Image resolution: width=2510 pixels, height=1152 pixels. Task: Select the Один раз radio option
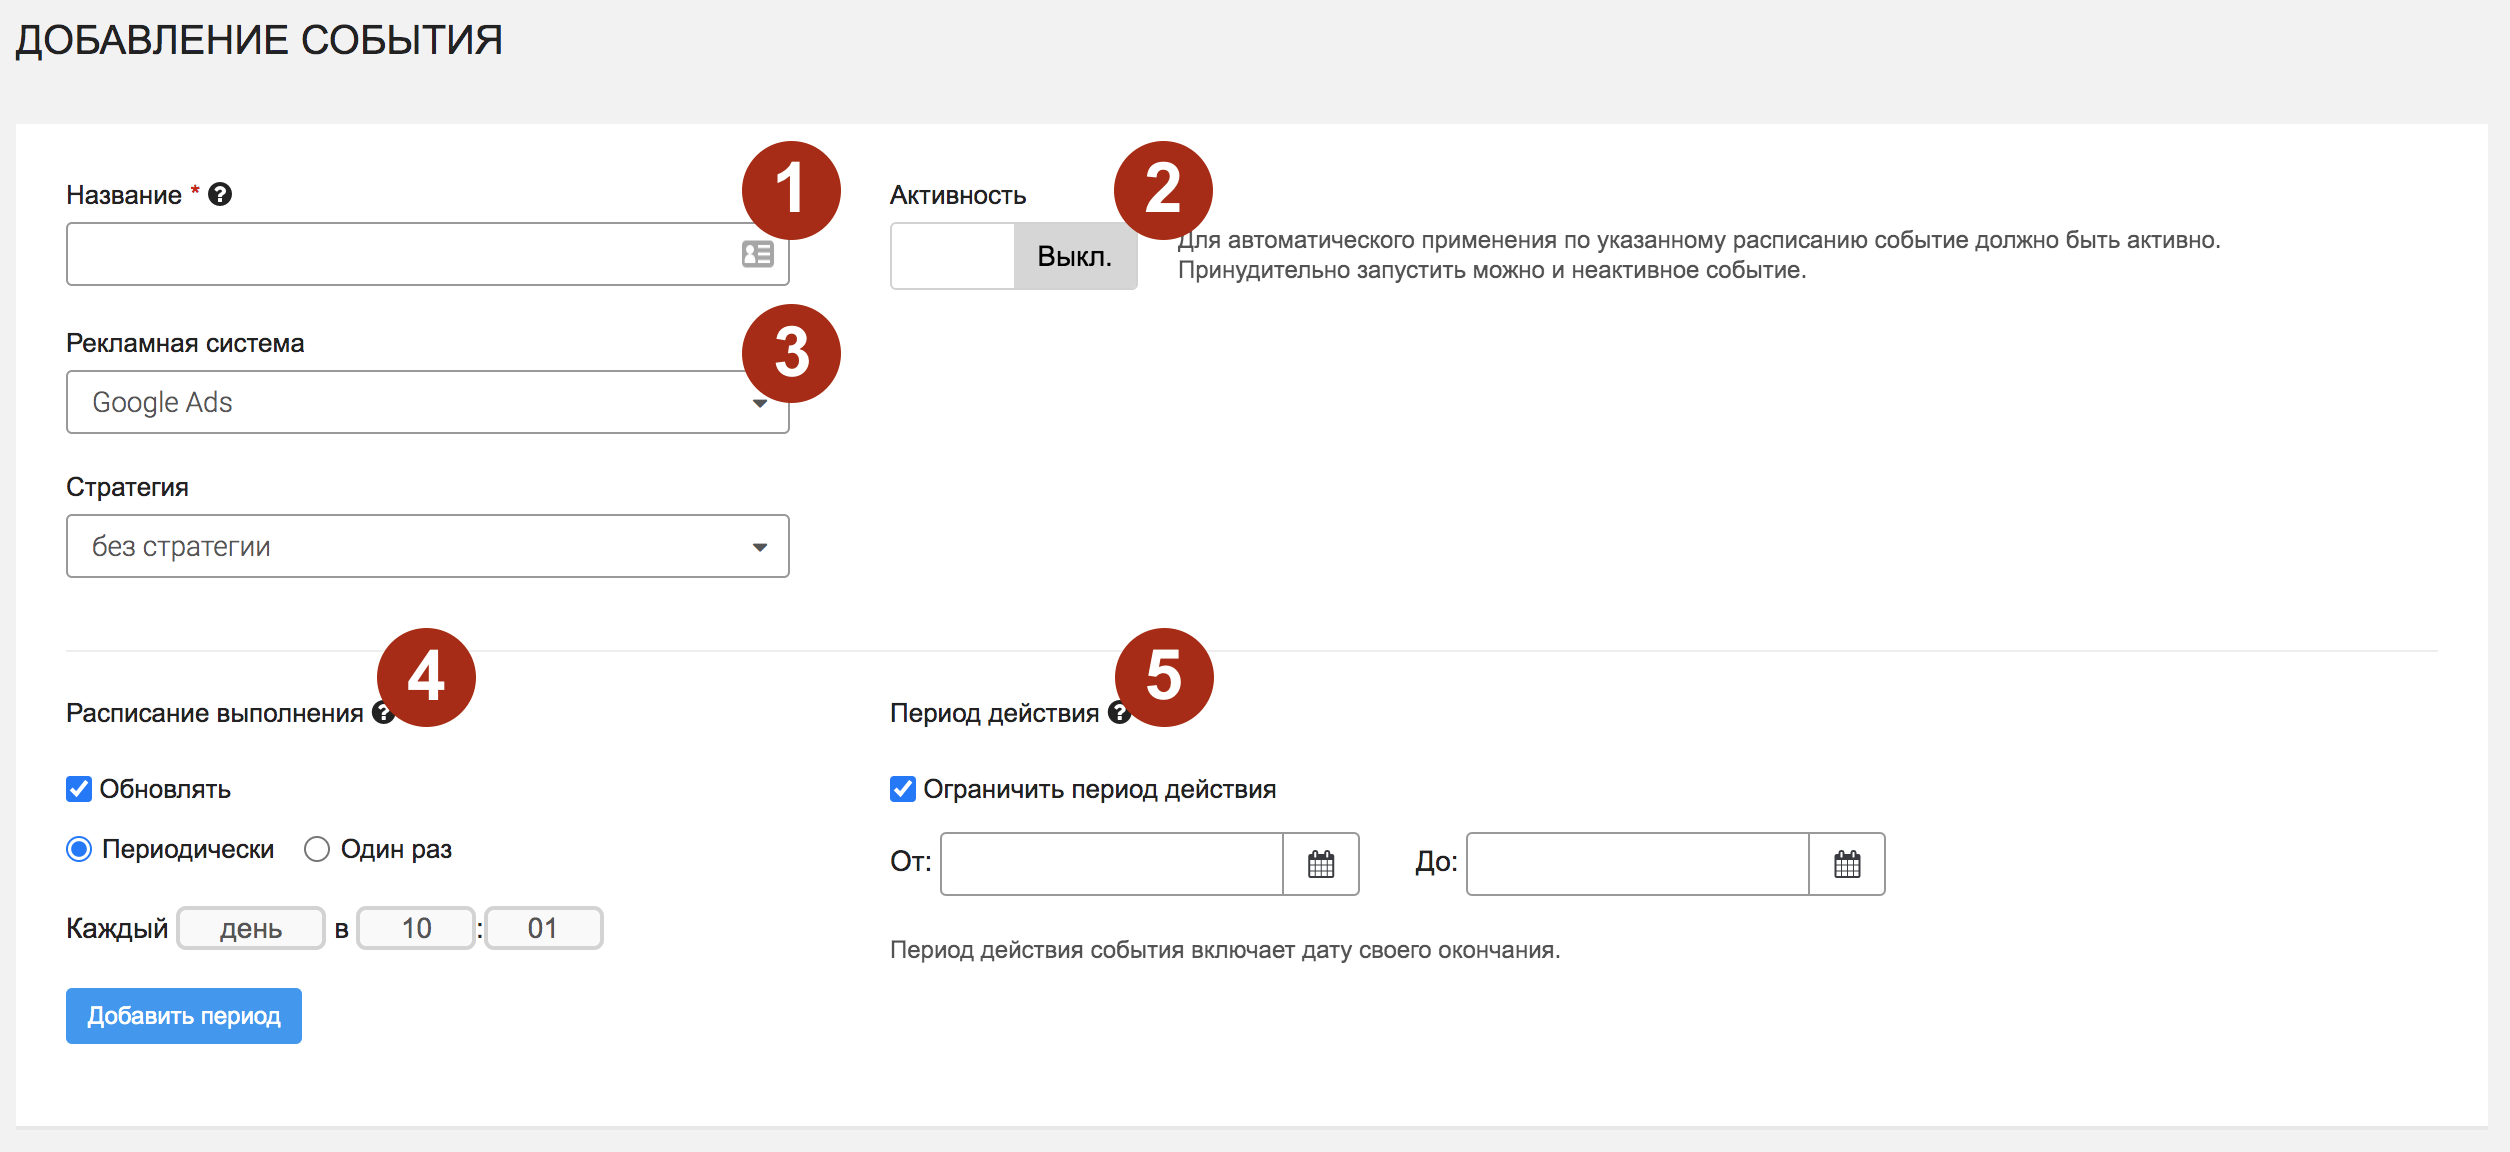coord(317,849)
